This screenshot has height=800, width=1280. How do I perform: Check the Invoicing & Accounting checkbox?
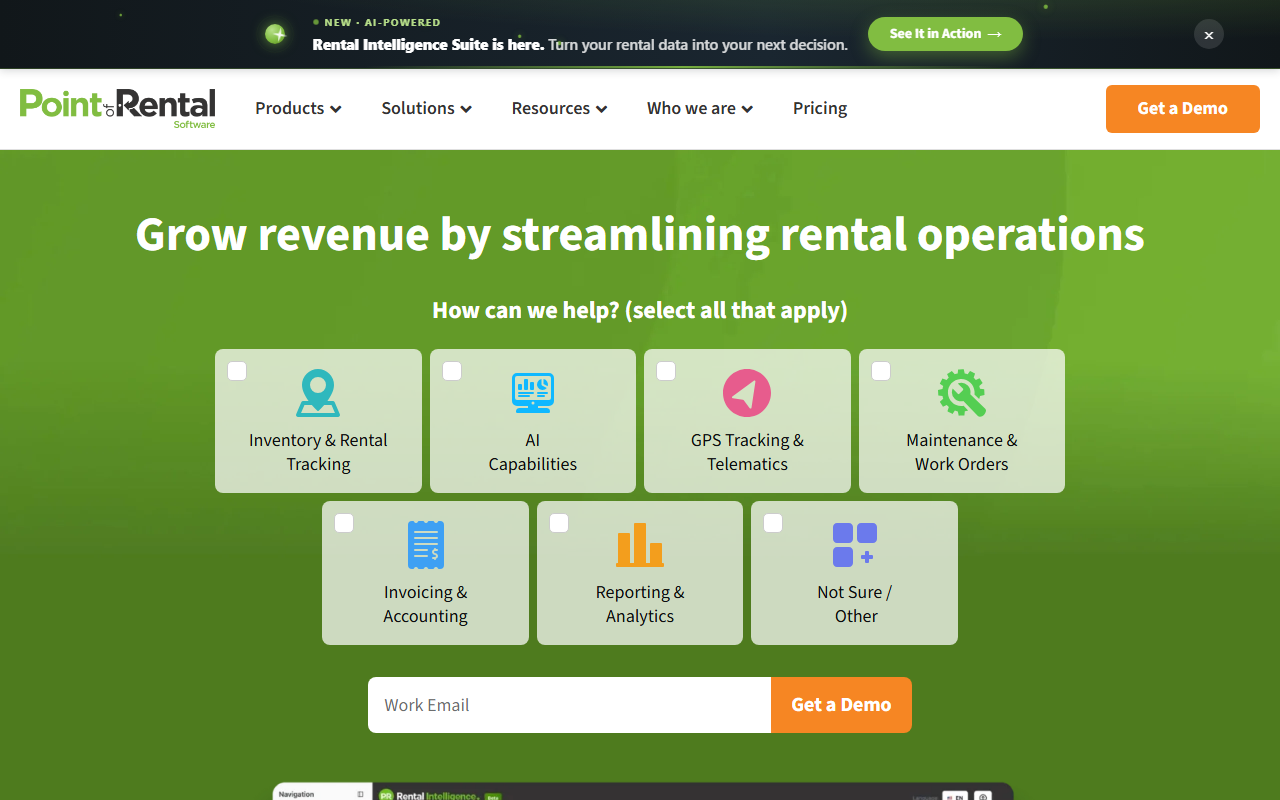point(344,523)
